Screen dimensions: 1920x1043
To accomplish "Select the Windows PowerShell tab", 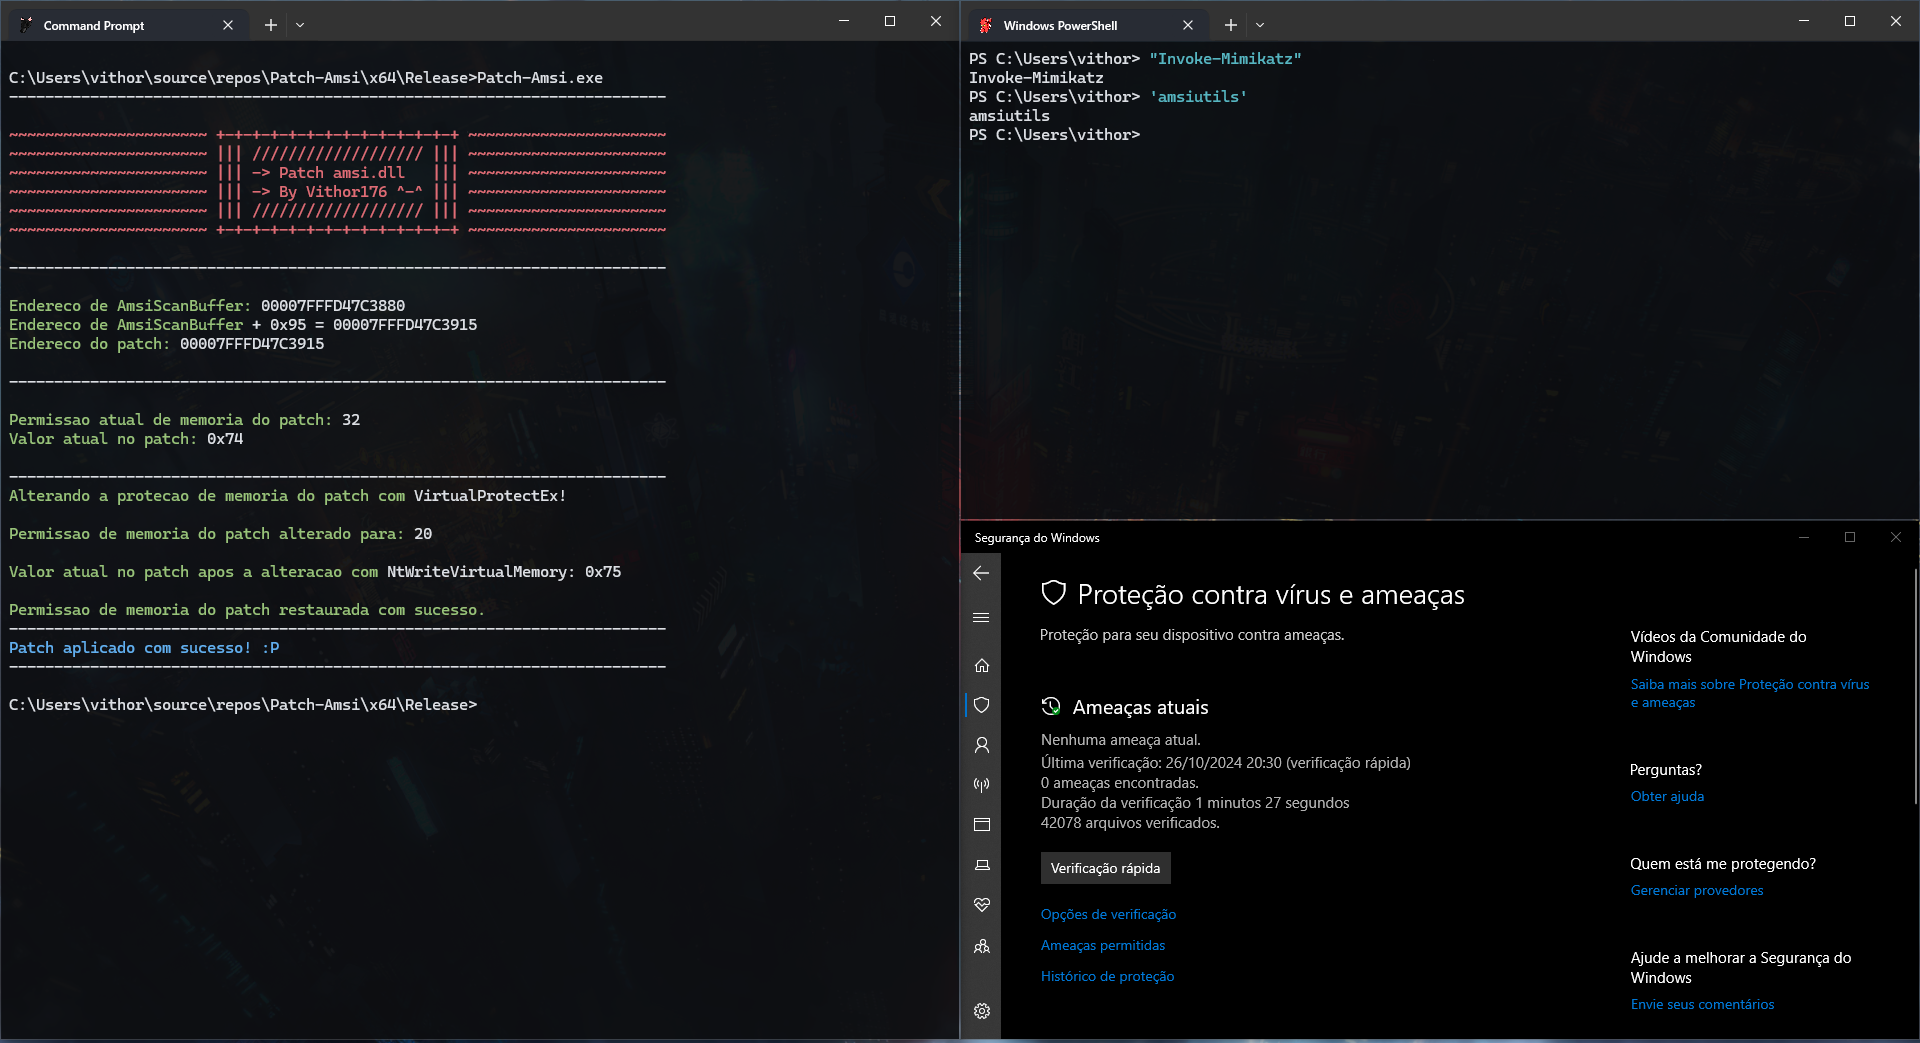I will [x=1087, y=25].
